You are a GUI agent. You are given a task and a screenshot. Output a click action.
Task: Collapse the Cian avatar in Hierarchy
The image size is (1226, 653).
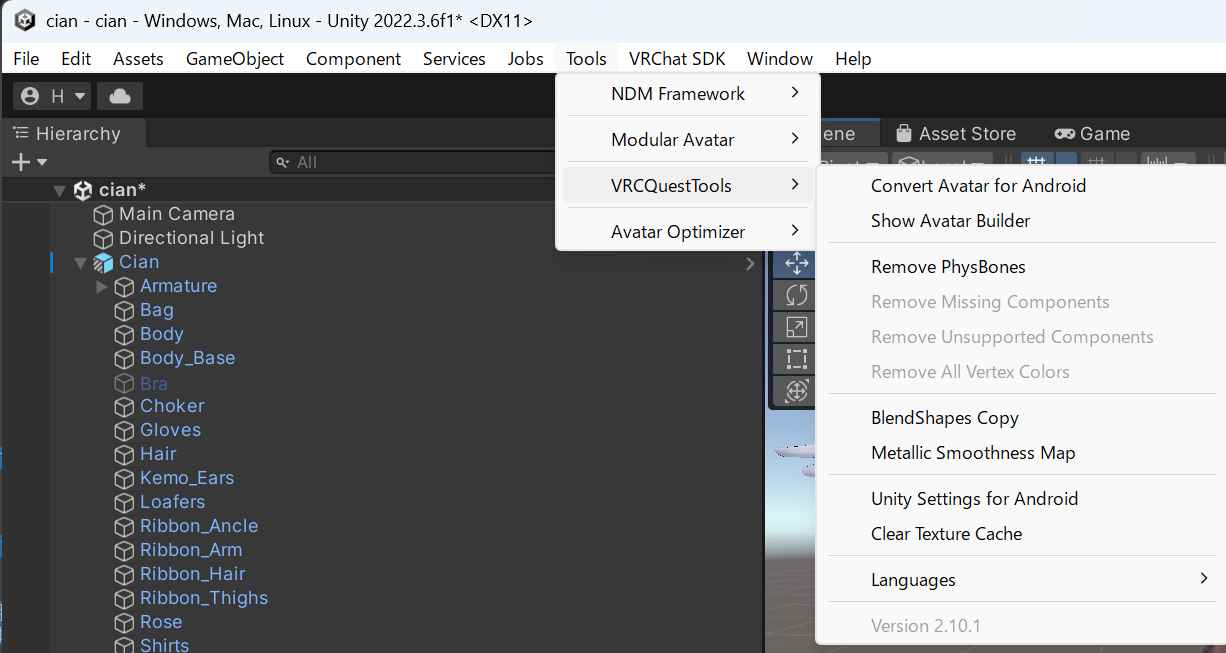(x=80, y=261)
